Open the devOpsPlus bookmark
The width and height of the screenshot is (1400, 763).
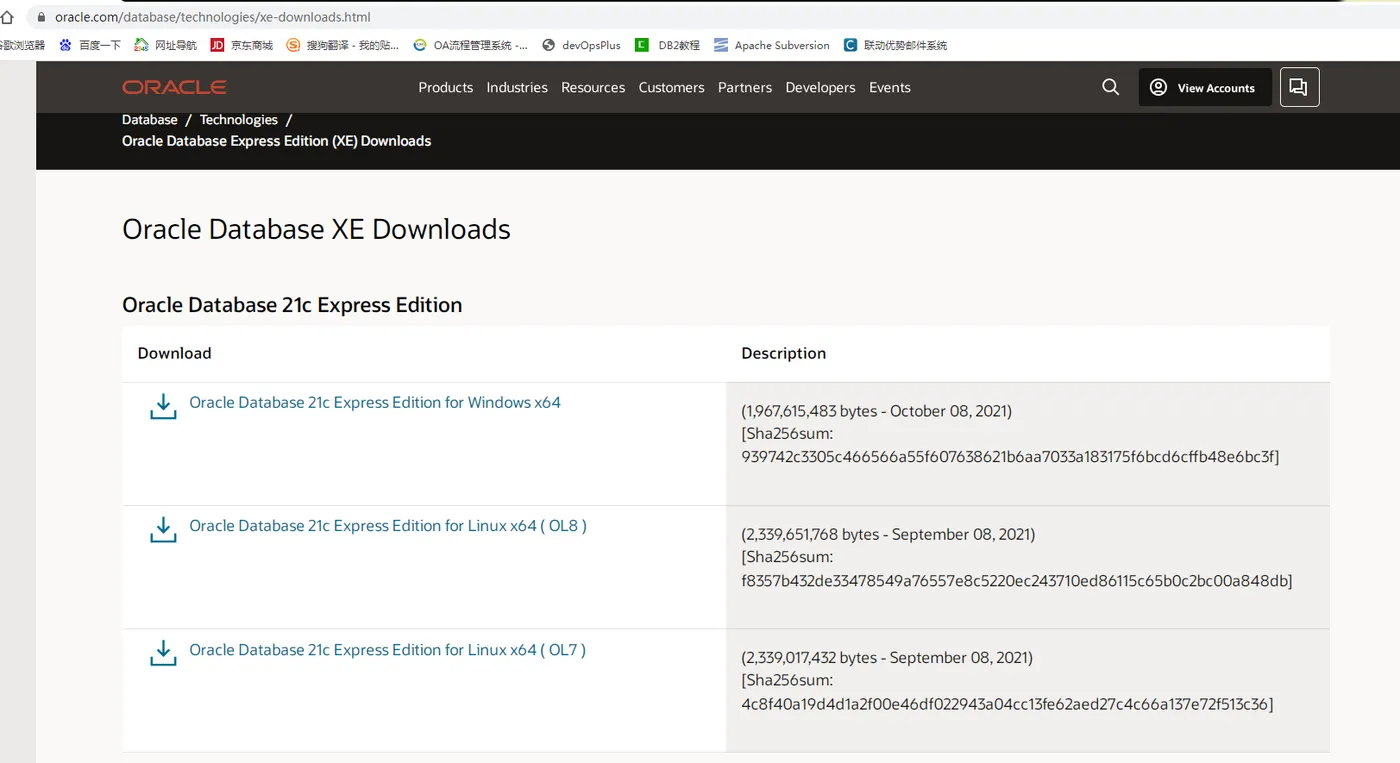pyautogui.click(x=581, y=45)
